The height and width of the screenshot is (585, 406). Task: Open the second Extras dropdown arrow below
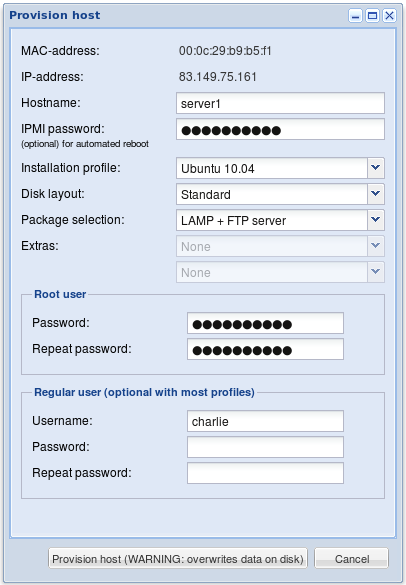[x=376, y=272]
